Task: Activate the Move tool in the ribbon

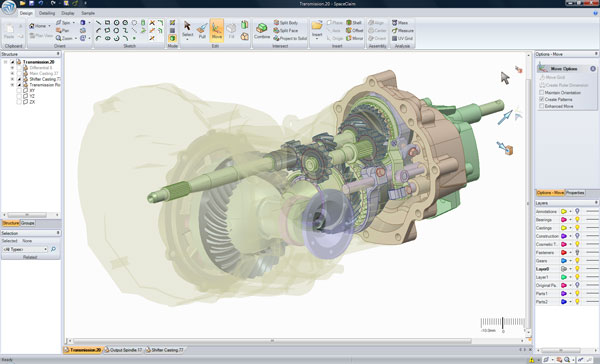Action: 217,30
